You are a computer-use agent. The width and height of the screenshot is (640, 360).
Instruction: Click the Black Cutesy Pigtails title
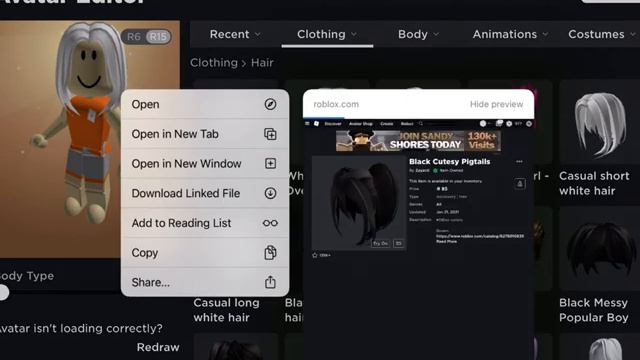click(449, 162)
